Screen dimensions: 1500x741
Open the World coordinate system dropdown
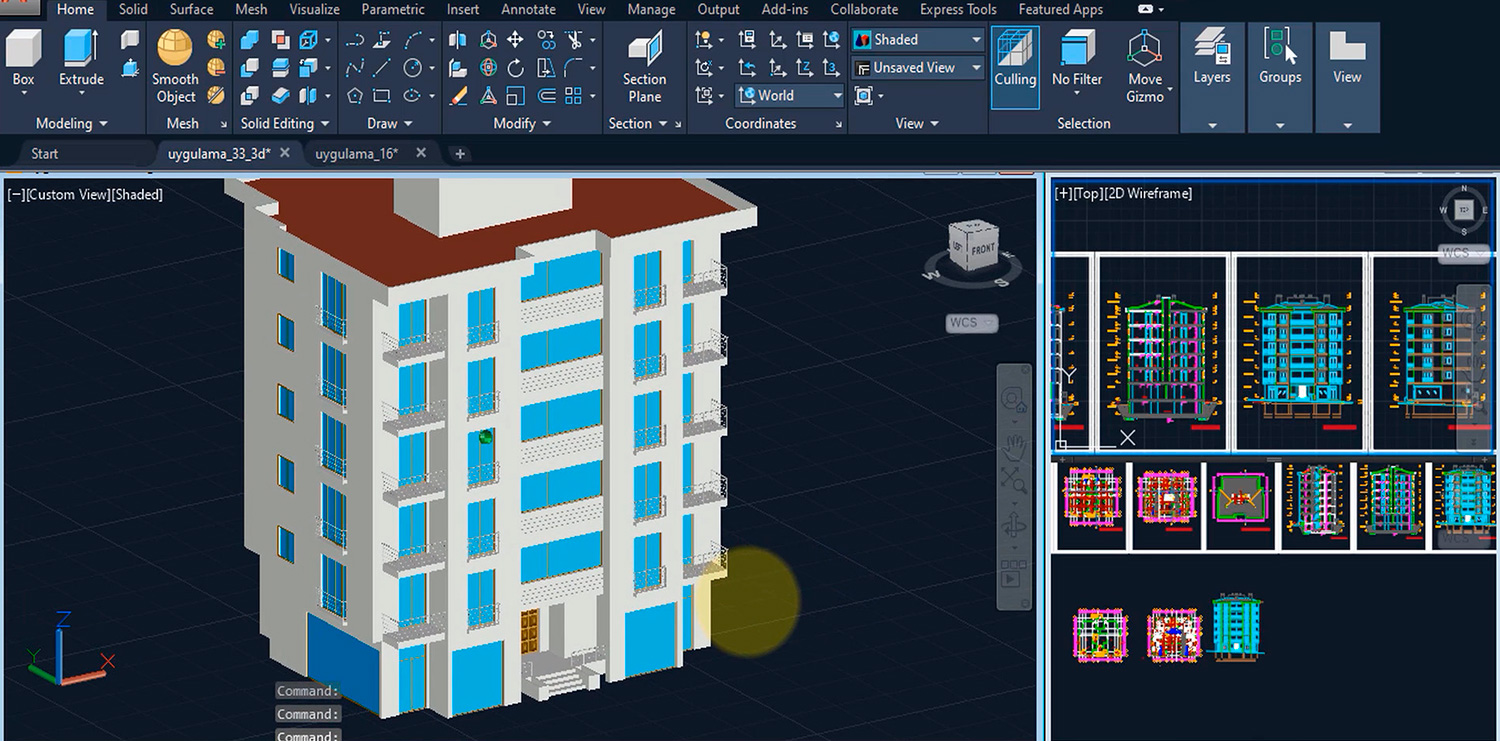tap(836, 95)
